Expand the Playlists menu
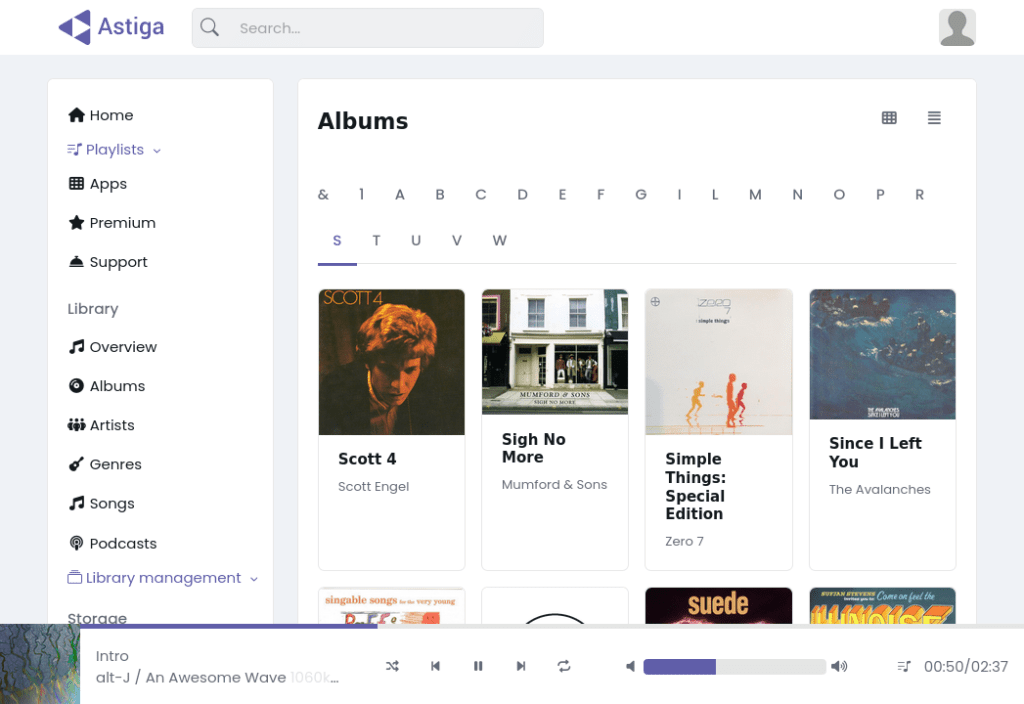Image resolution: width=1024 pixels, height=704 pixels. pos(114,150)
